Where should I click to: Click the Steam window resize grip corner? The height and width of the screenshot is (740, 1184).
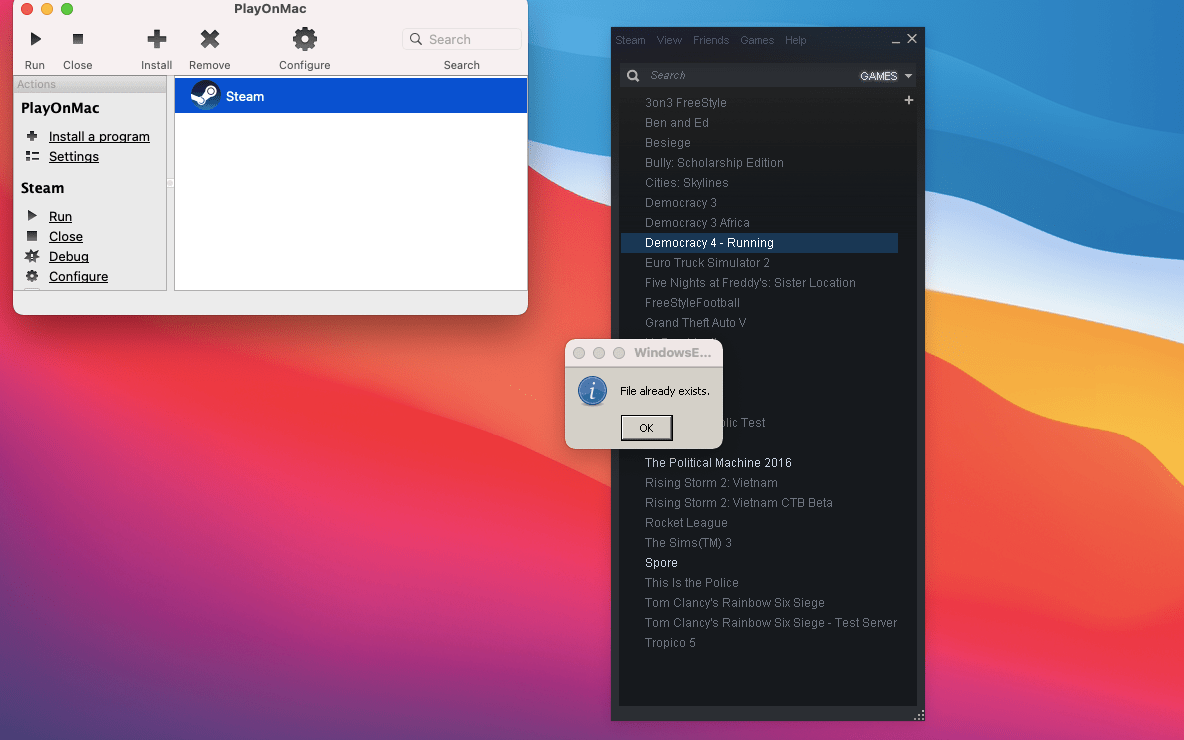click(x=919, y=714)
